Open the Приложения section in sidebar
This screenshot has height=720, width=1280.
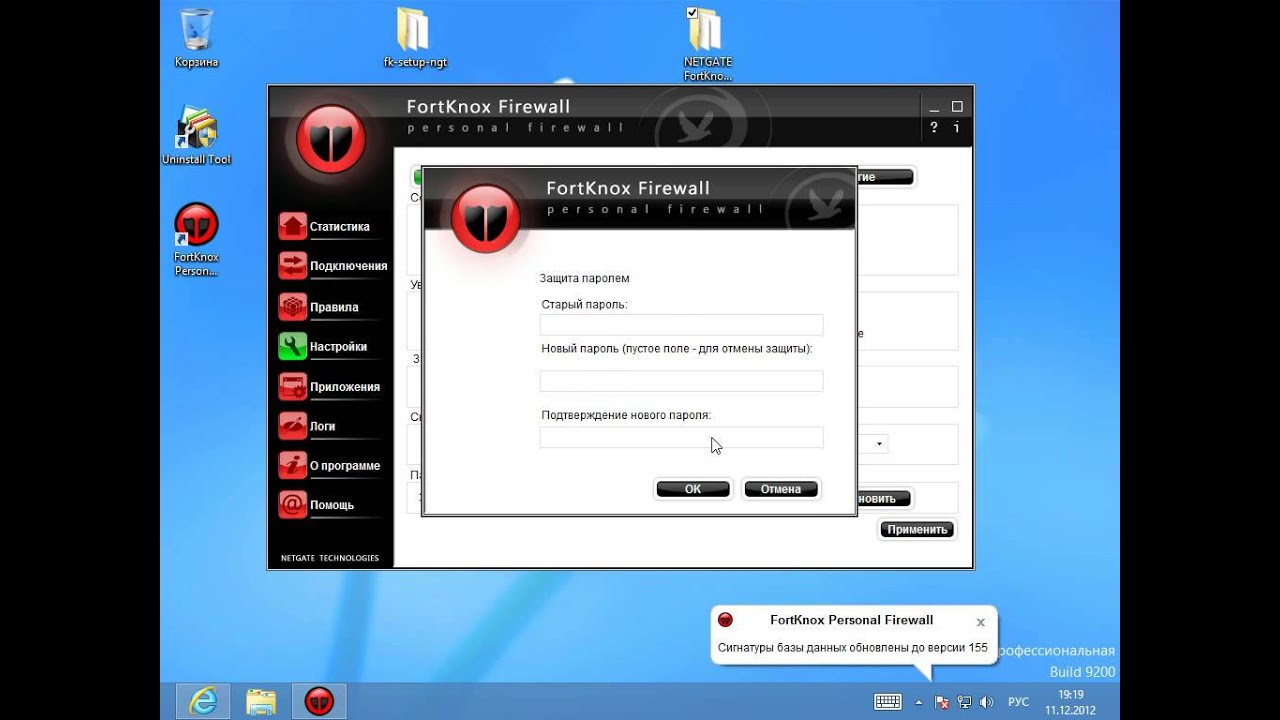(x=330, y=386)
